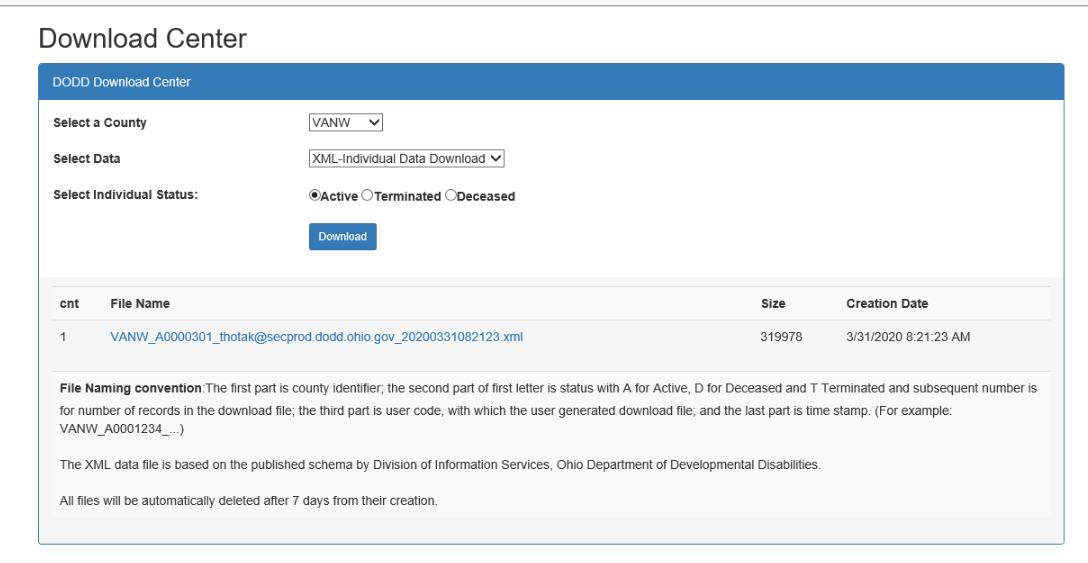Click the Select a County label
The image size is (1088, 563).
coord(100,123)
